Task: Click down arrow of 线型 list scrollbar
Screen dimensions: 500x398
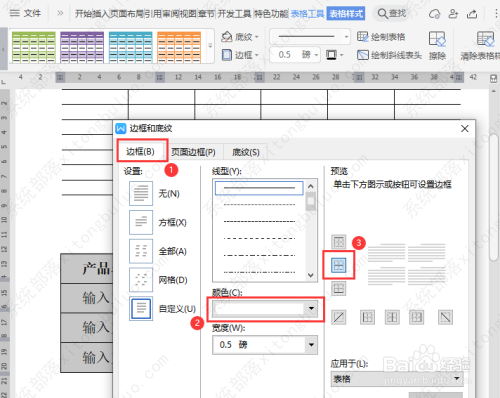Action: pos(311,275)
